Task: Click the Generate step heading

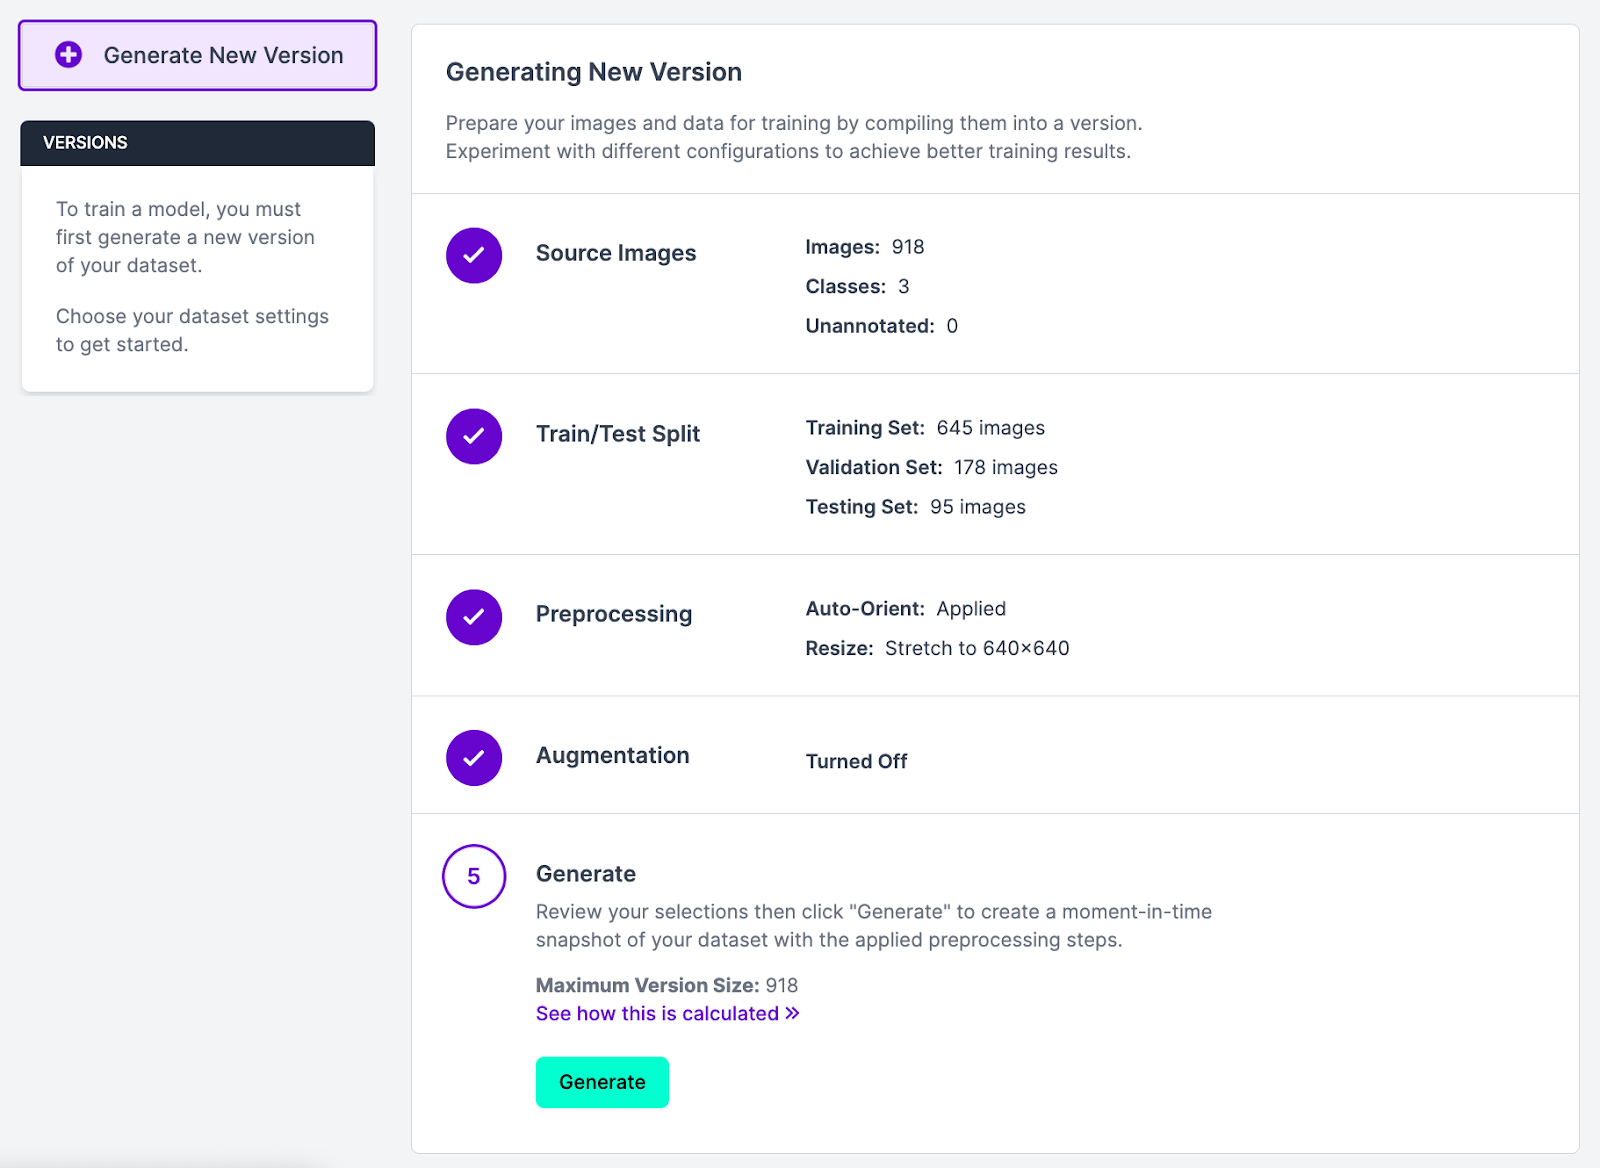Action: pos(585,874)
